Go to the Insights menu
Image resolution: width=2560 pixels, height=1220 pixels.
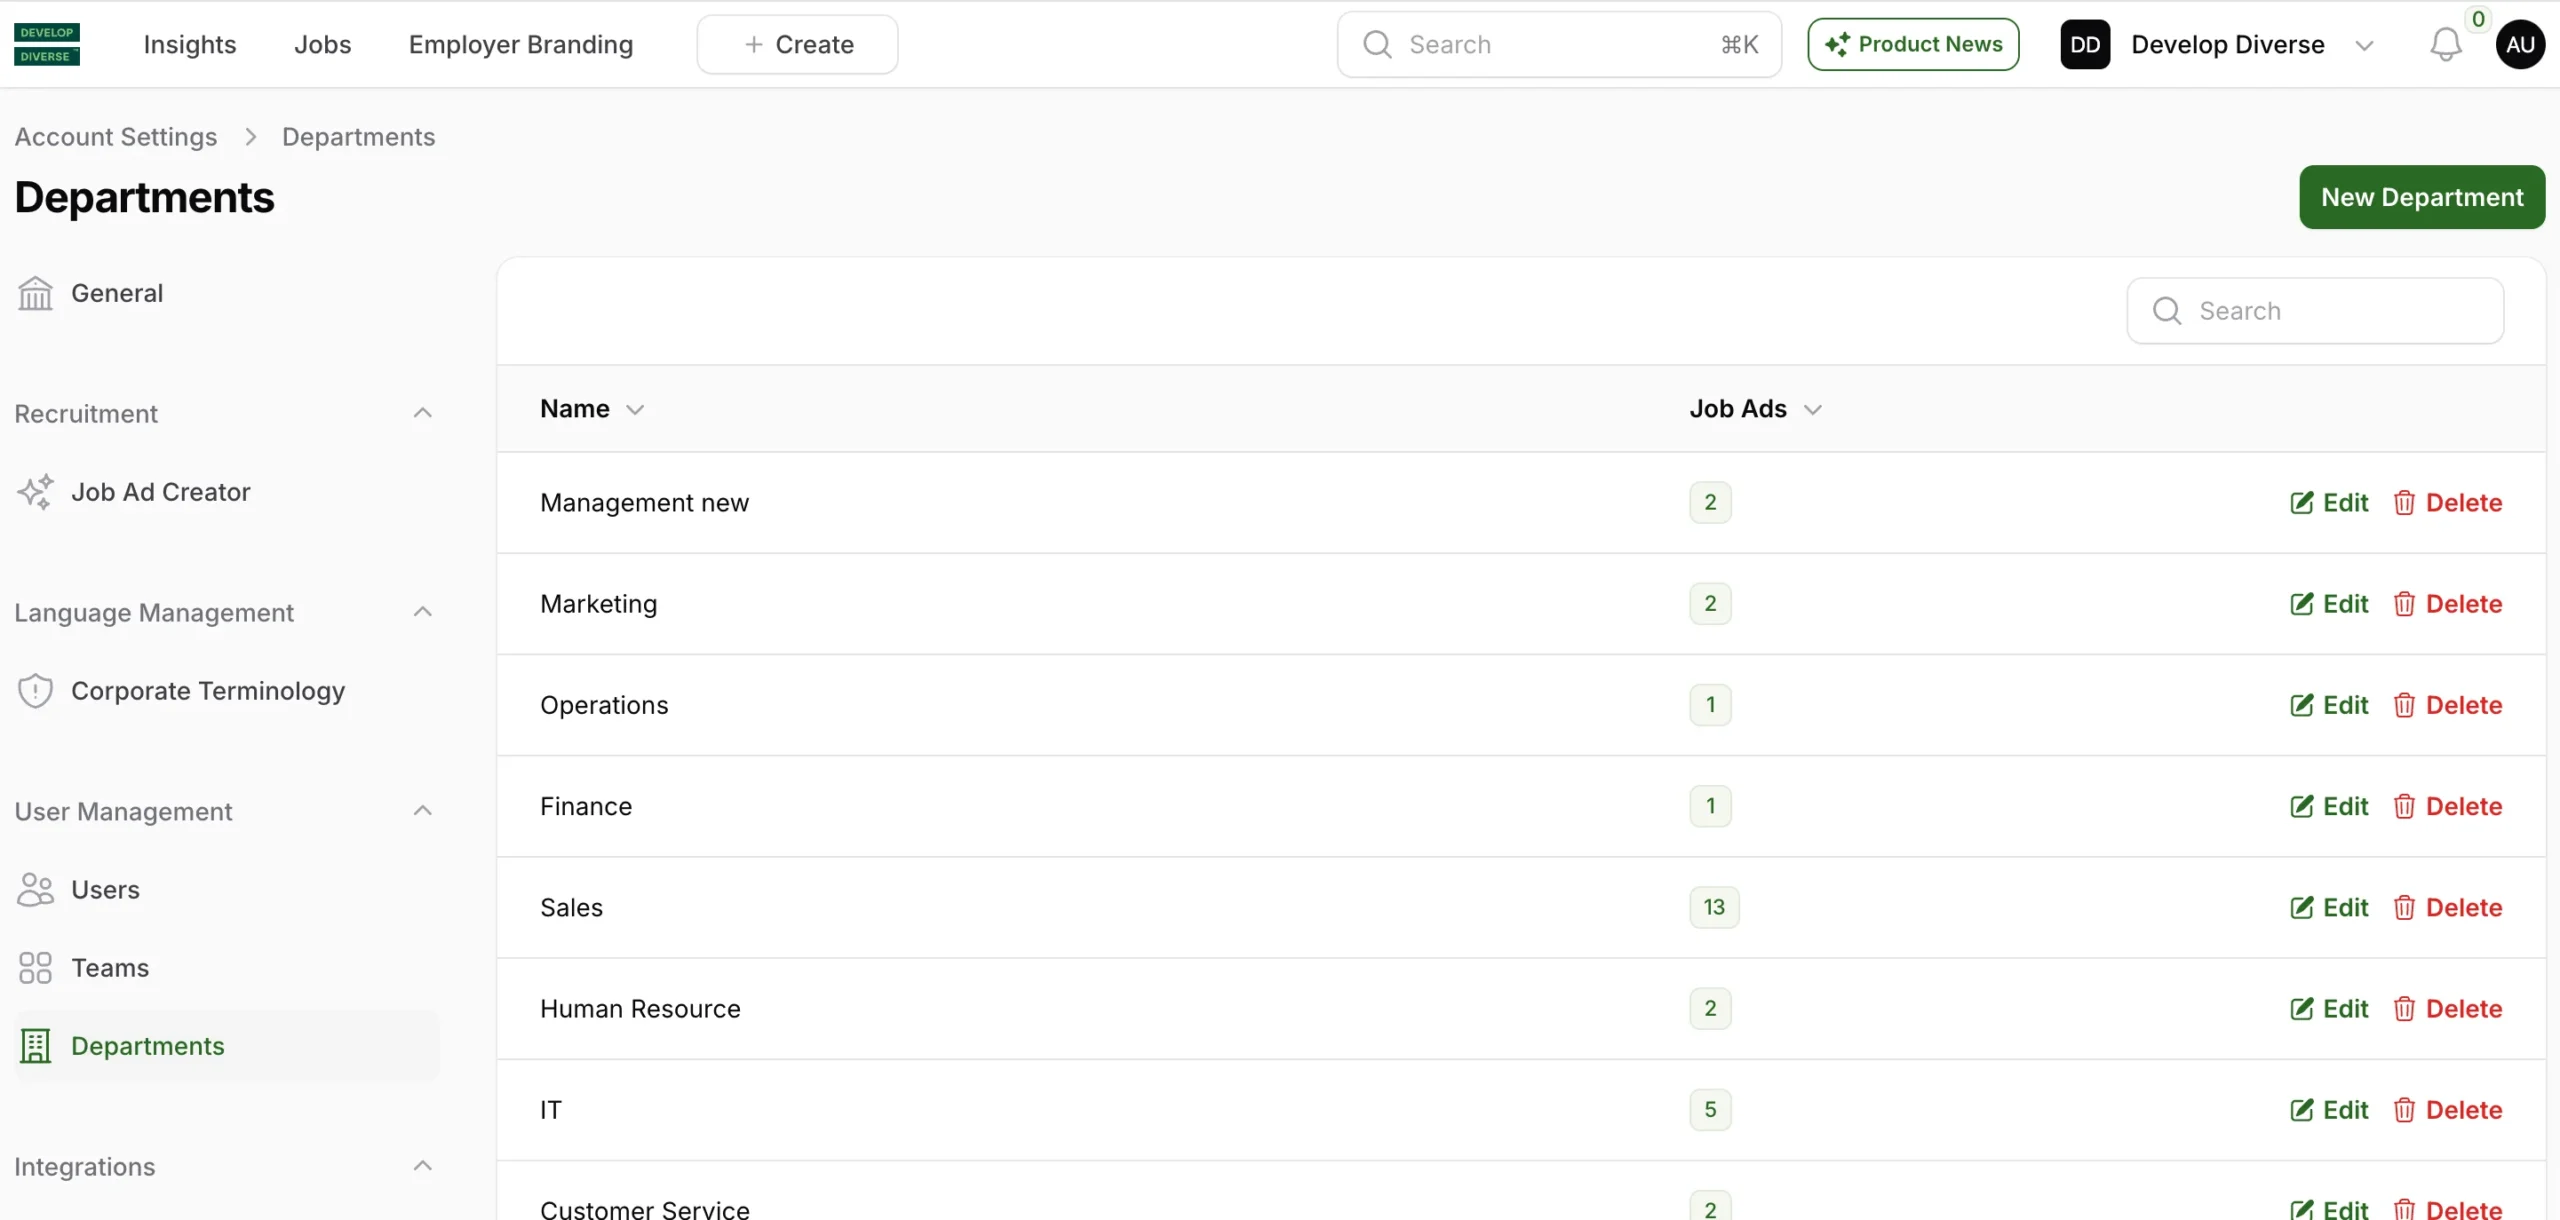click(x=190, y=45)
